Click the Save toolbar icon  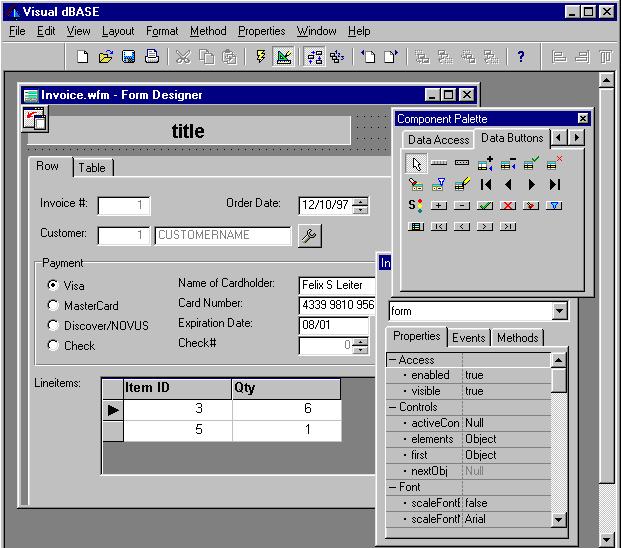(x=128, y=57)
